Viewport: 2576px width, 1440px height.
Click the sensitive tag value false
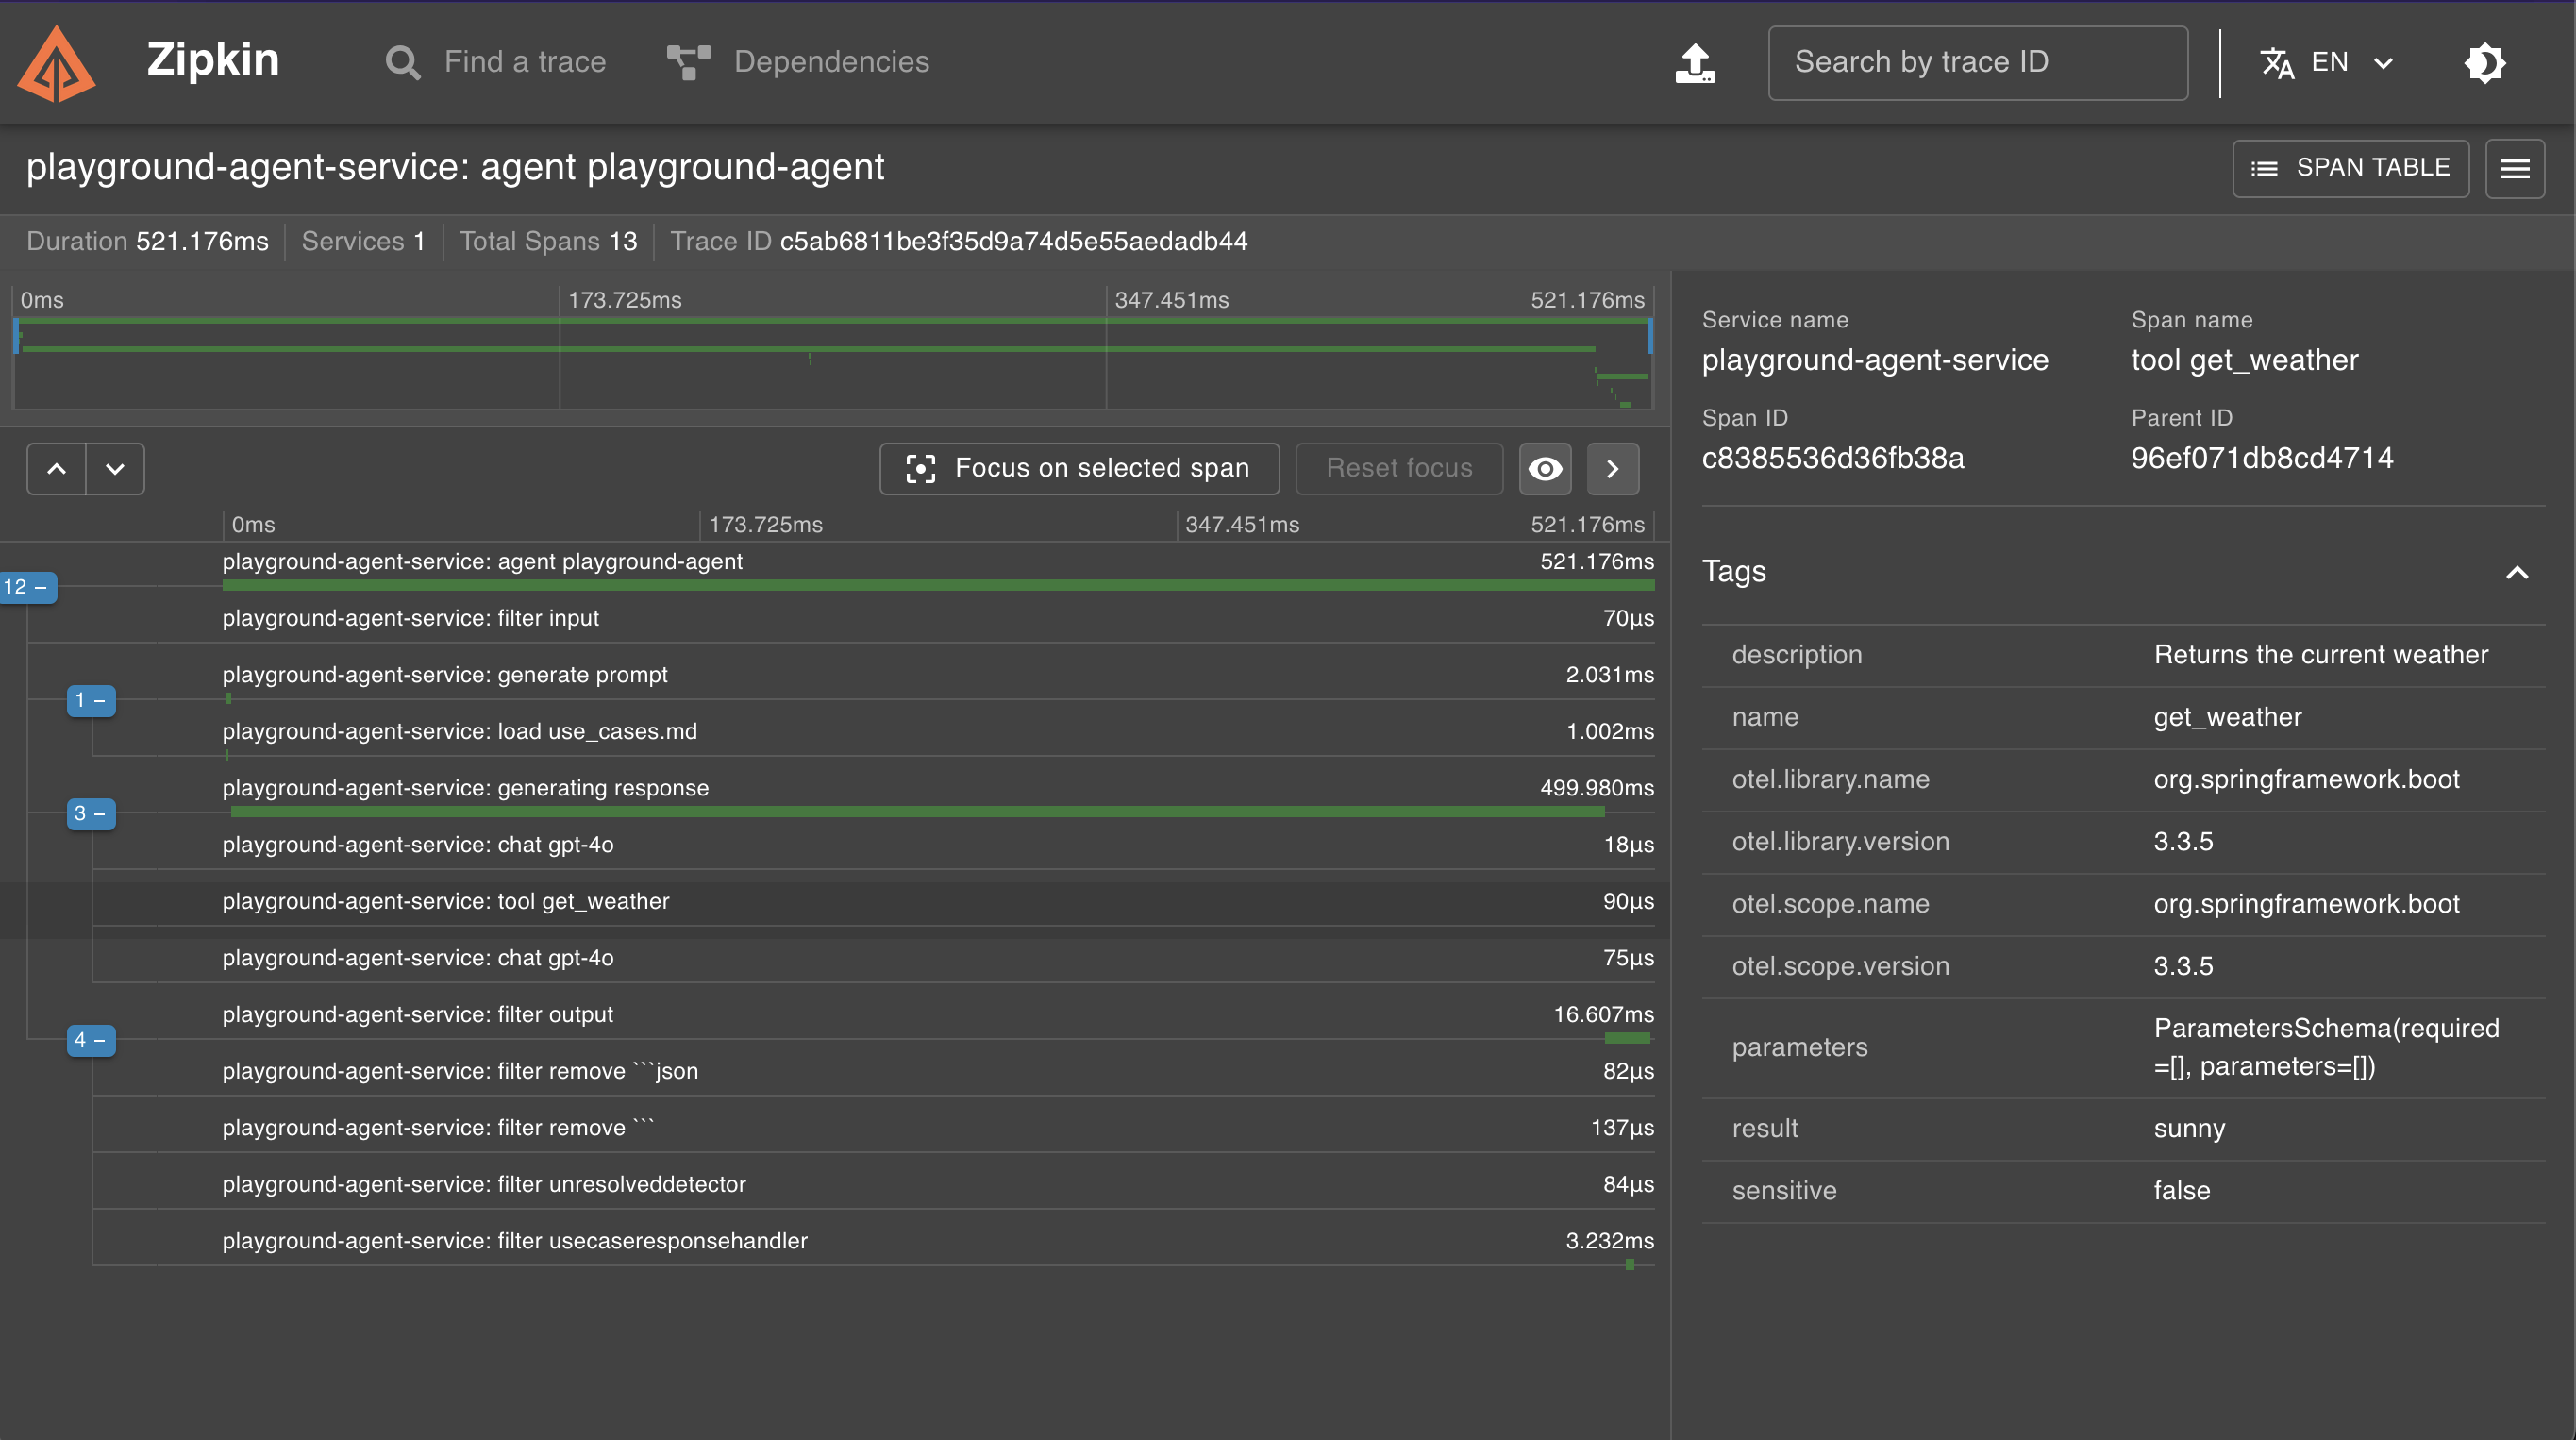pos(2182,1191)
